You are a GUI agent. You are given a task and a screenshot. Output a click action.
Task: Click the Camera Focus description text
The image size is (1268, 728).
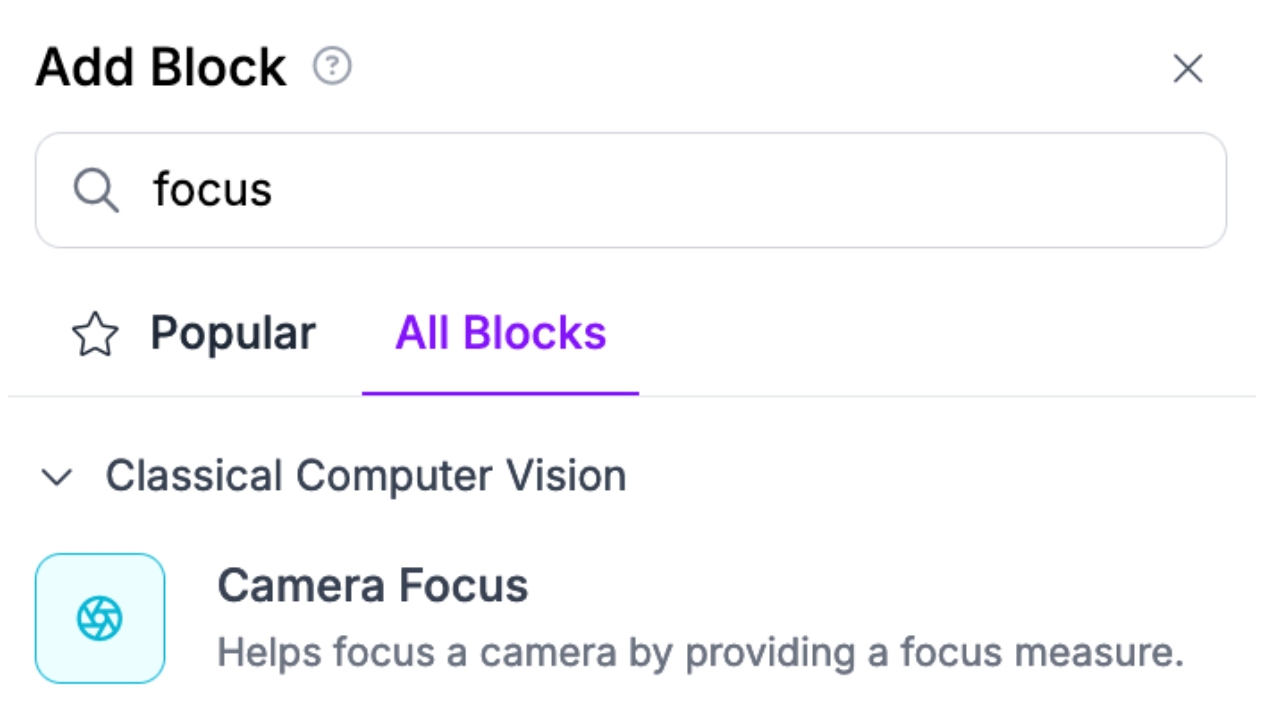700,653
